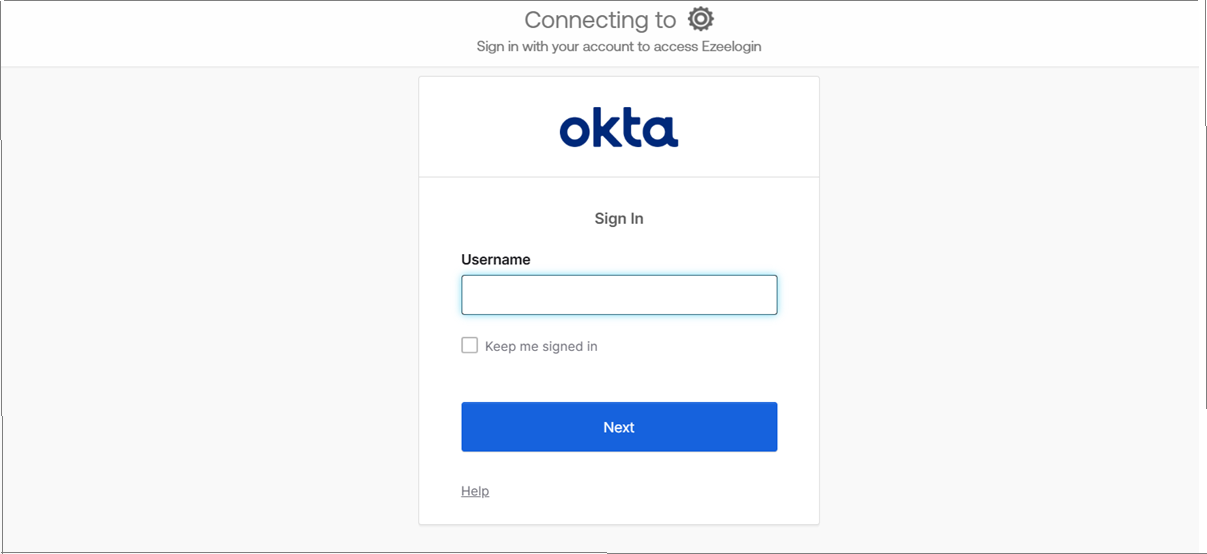Click the dark blue okta wordmark
The image size is (1207, 554).
tap(619, 129)
